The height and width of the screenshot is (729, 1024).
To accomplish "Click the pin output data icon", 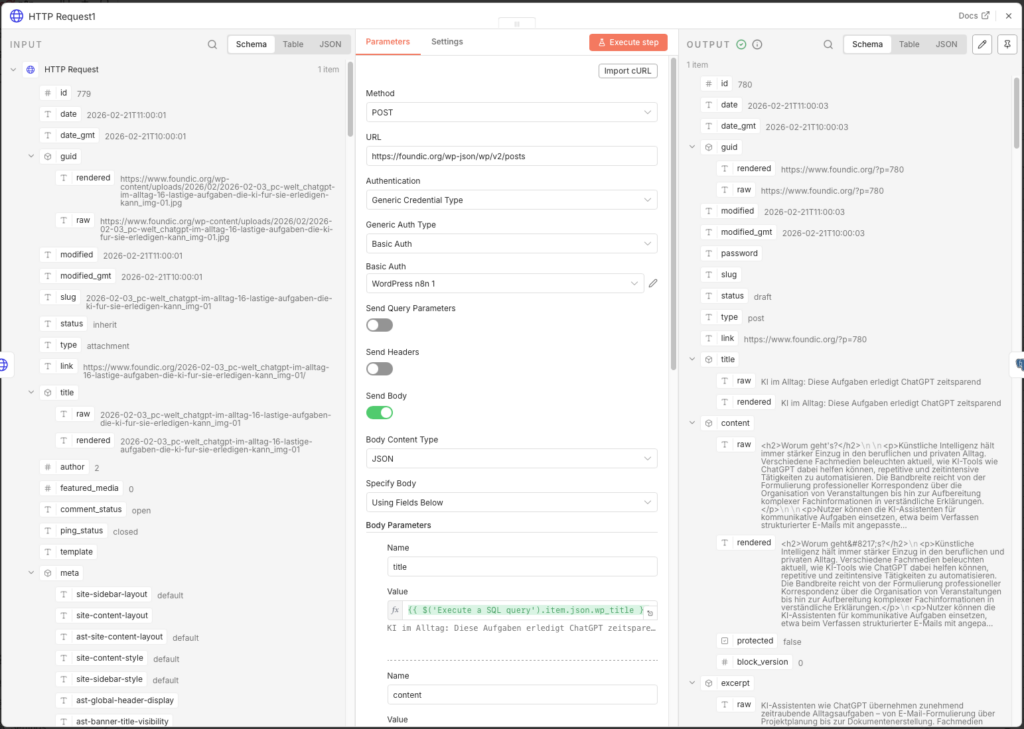I will pos(1006,44).
